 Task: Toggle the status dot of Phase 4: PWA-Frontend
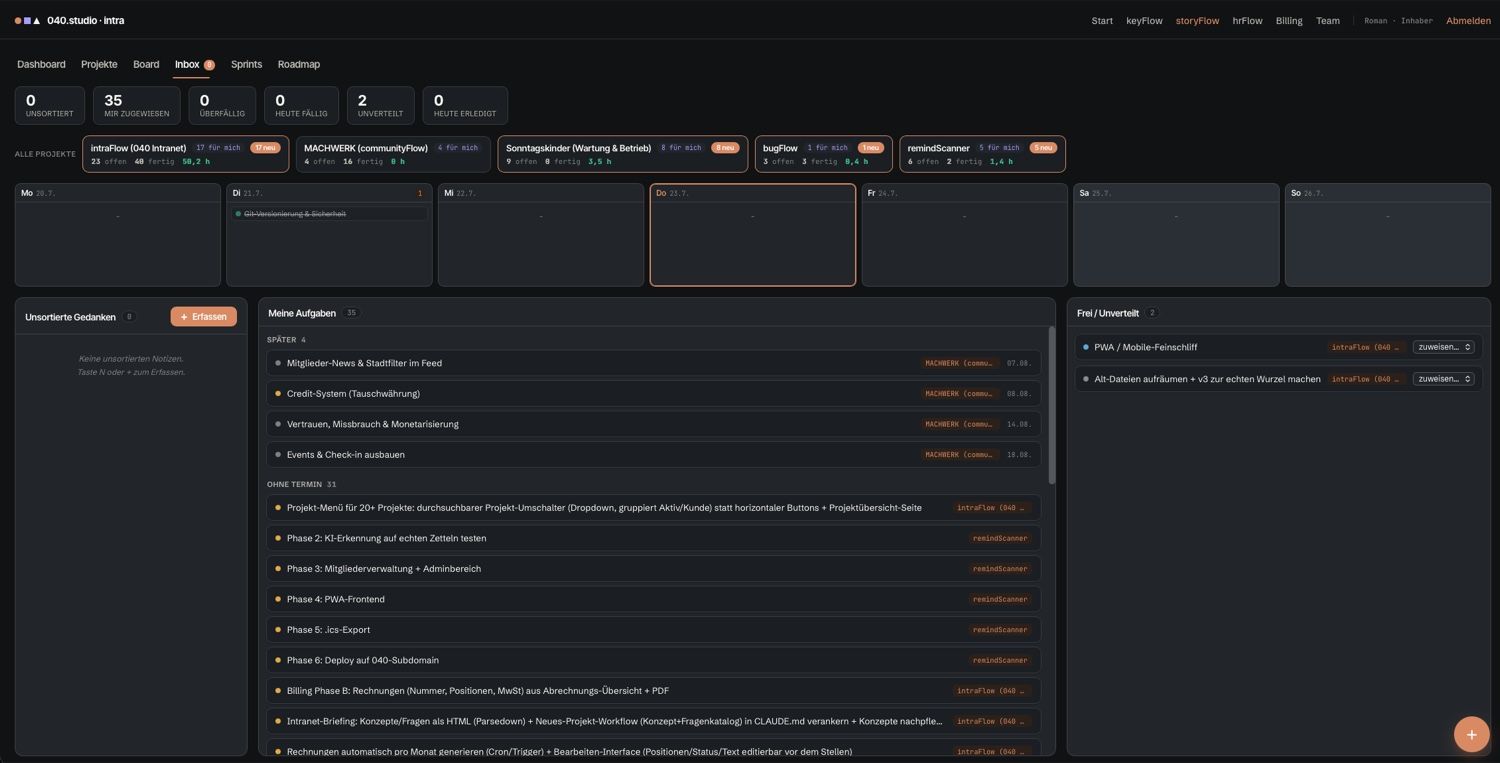278,599
